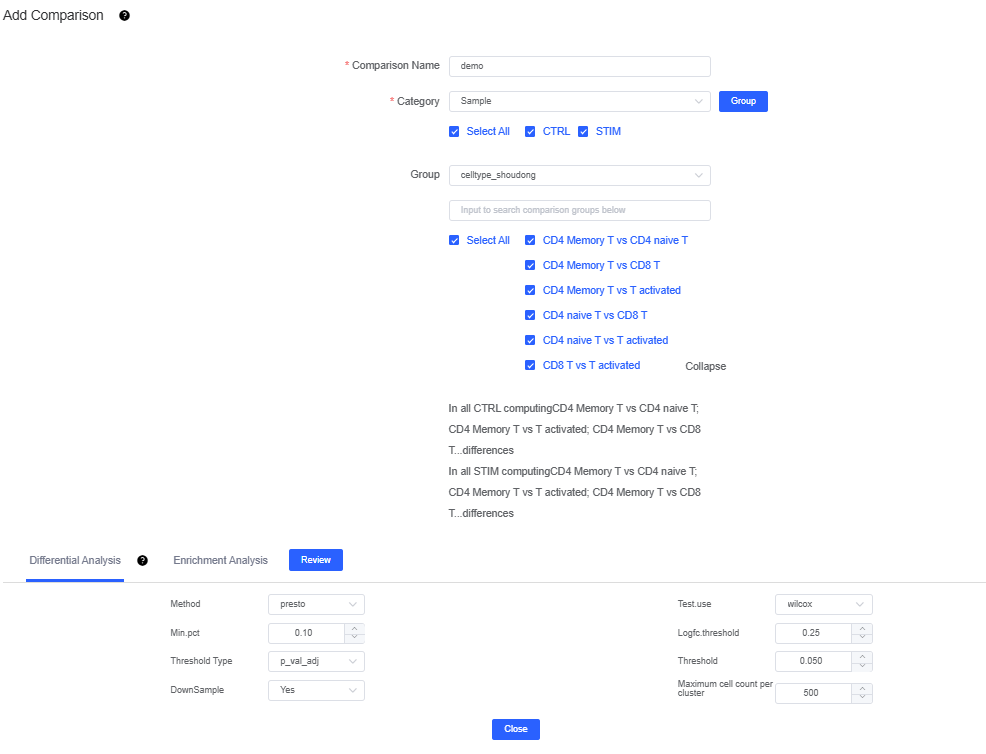Decrease maximum cell count per cluster

click(862, 698)
